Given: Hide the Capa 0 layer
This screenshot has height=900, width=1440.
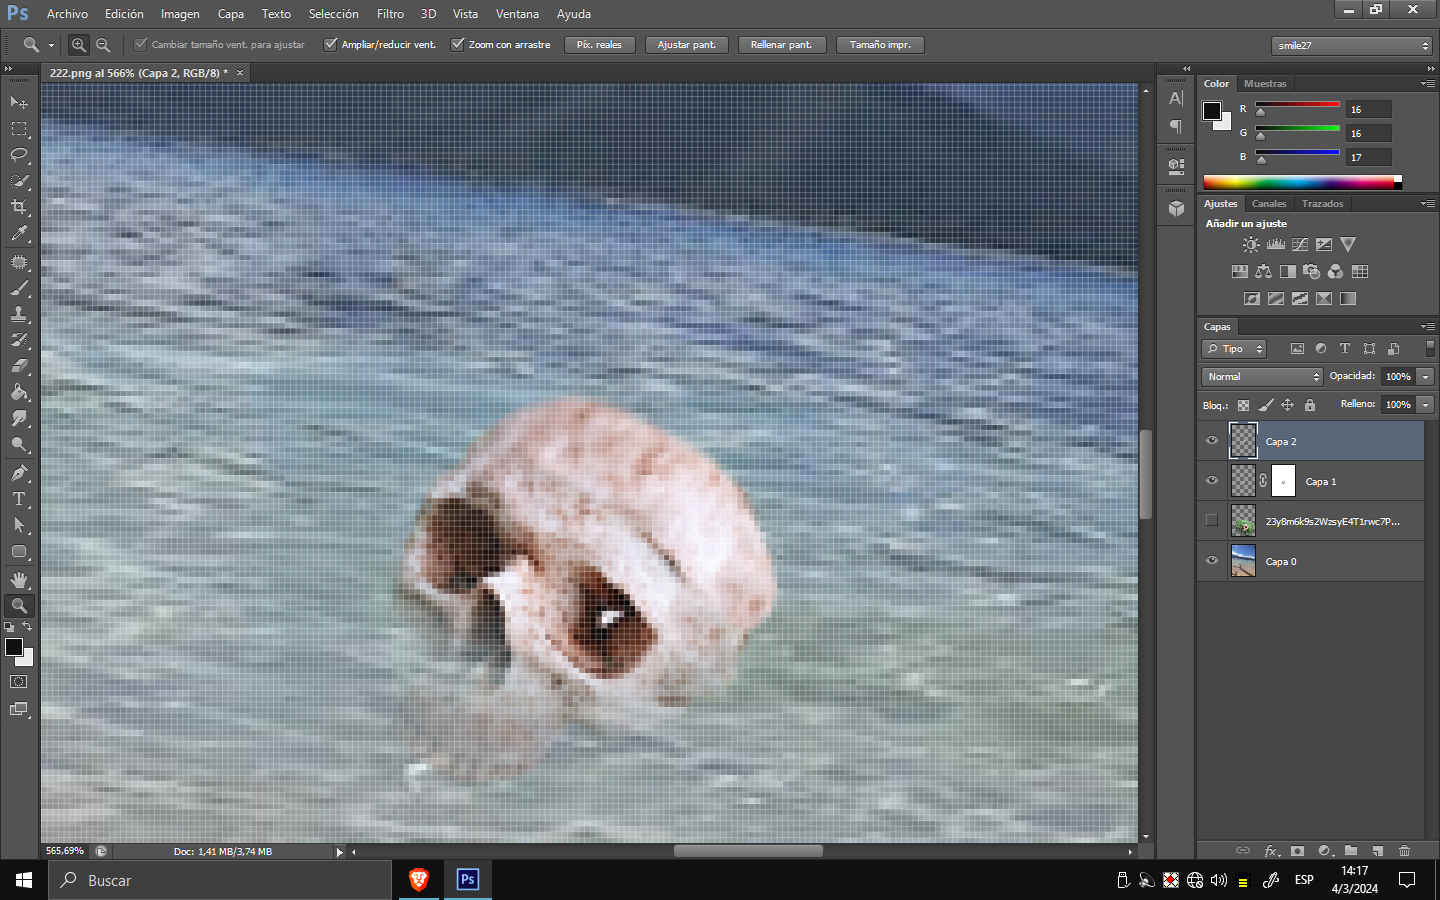Looking at the screenshot, I should click(1212, 561).
